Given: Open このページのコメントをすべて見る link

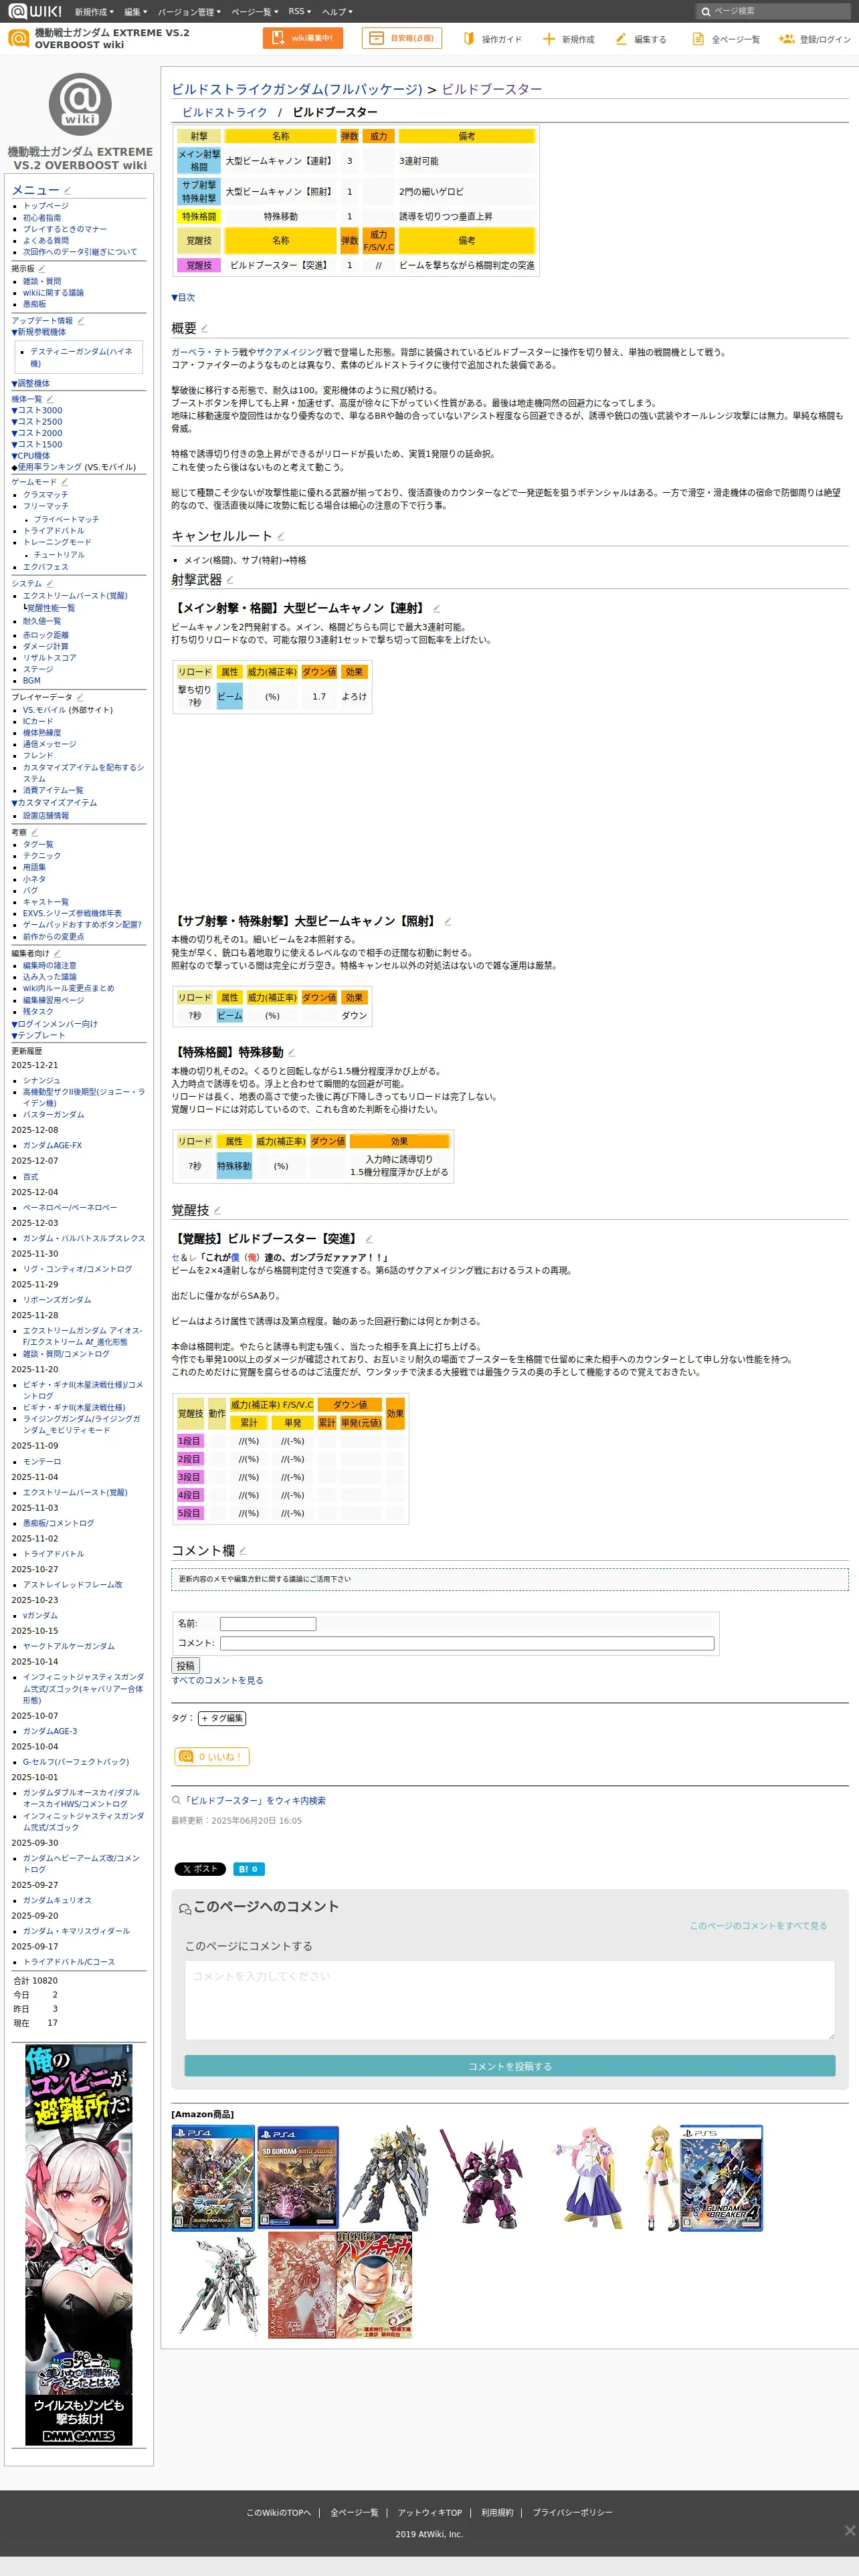Looking at the screenshot, I should [758, 1925].
